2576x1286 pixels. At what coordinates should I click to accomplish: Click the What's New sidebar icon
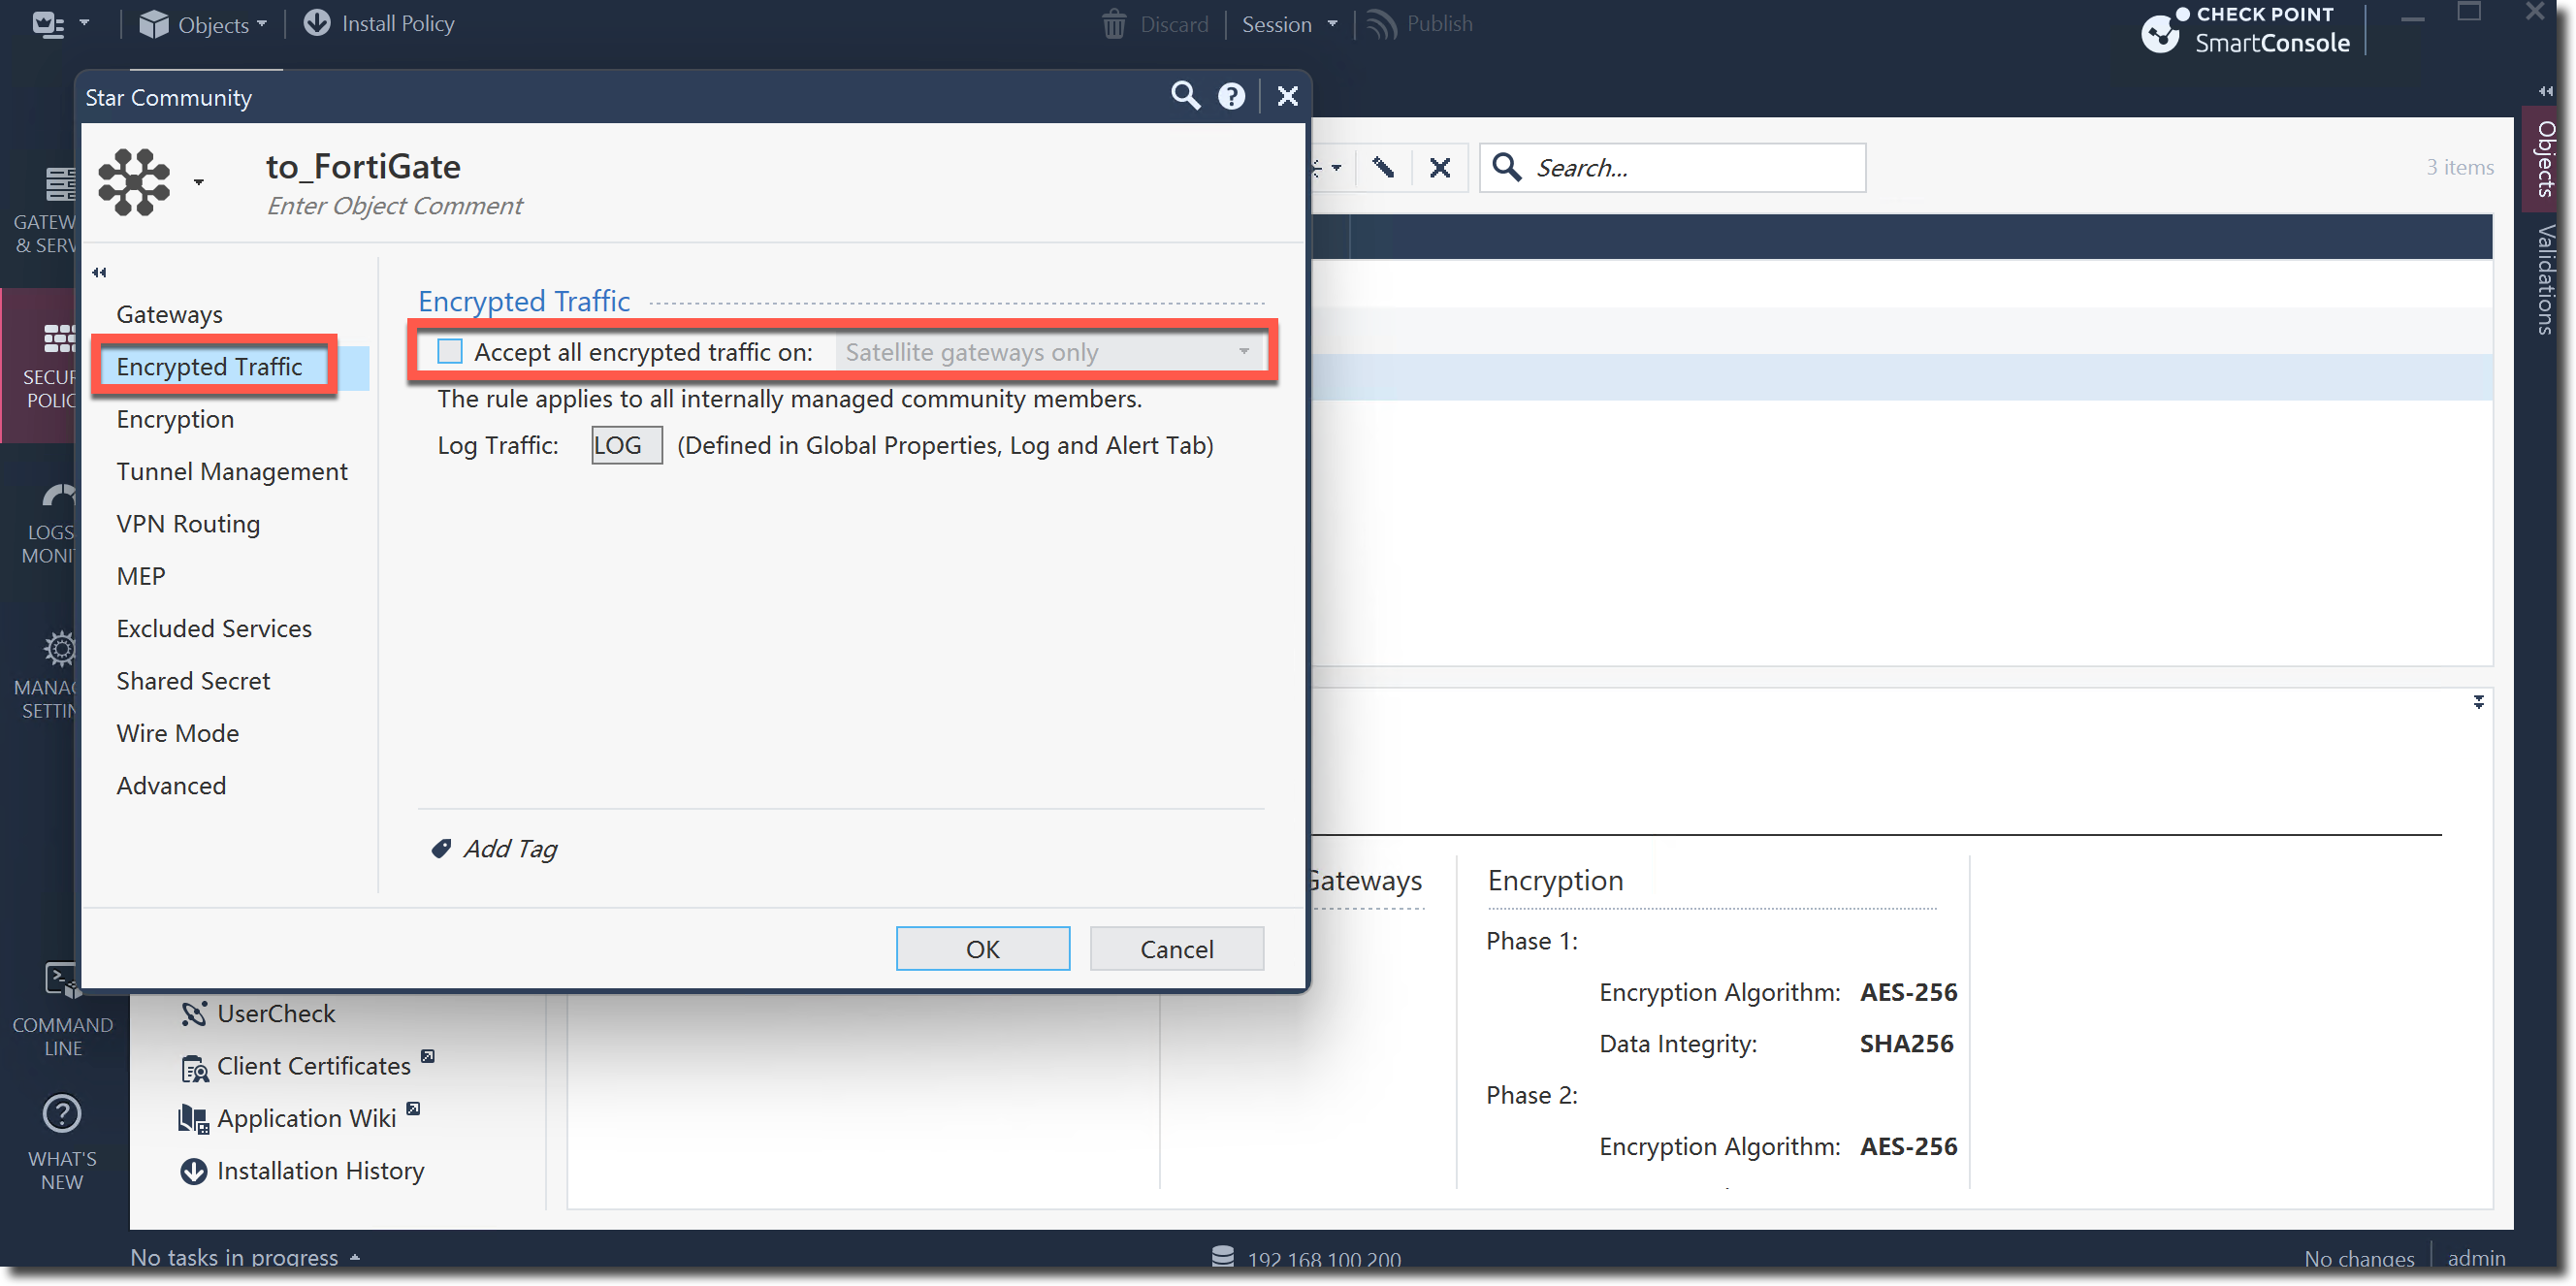coord(62,1114)
